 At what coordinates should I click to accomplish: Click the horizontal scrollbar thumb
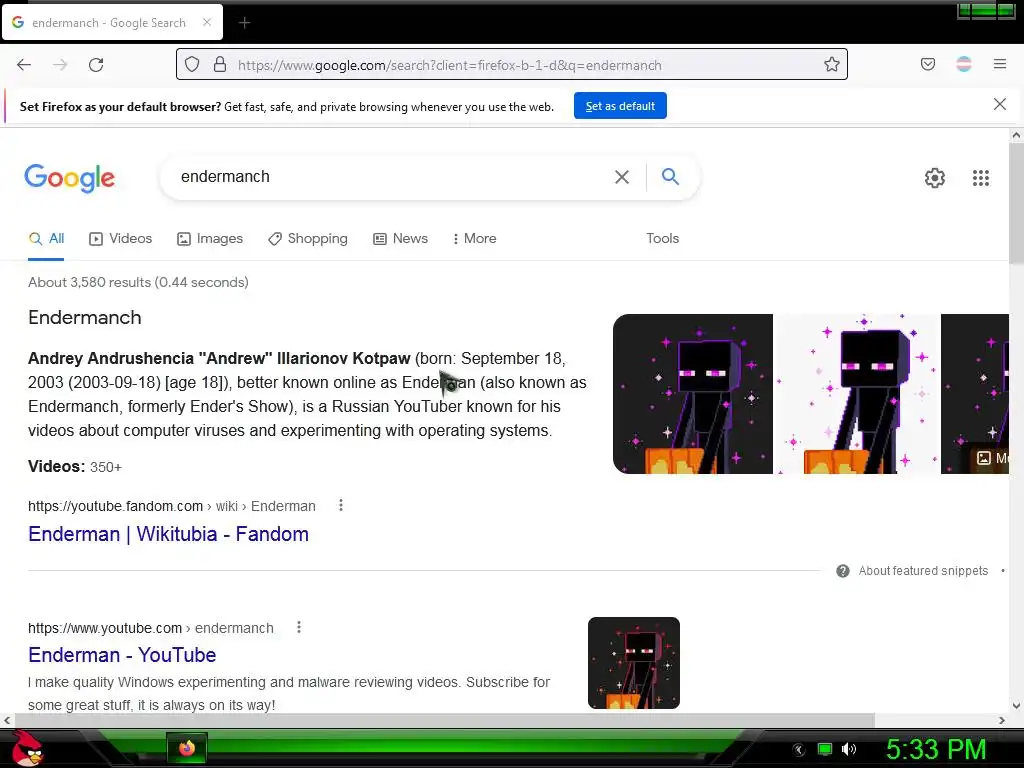pos(444,720)
